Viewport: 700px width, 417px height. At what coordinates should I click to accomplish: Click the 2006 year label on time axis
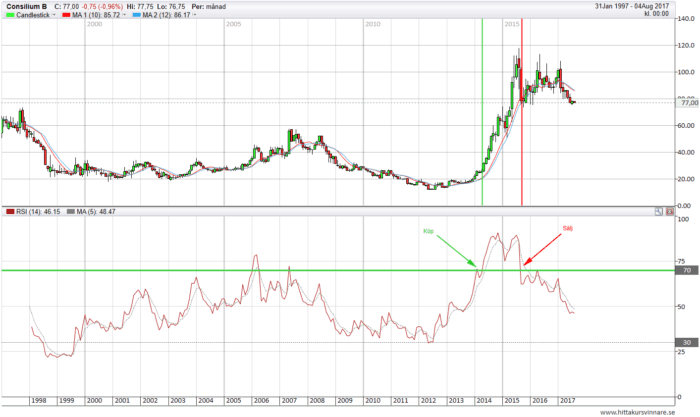261,400
